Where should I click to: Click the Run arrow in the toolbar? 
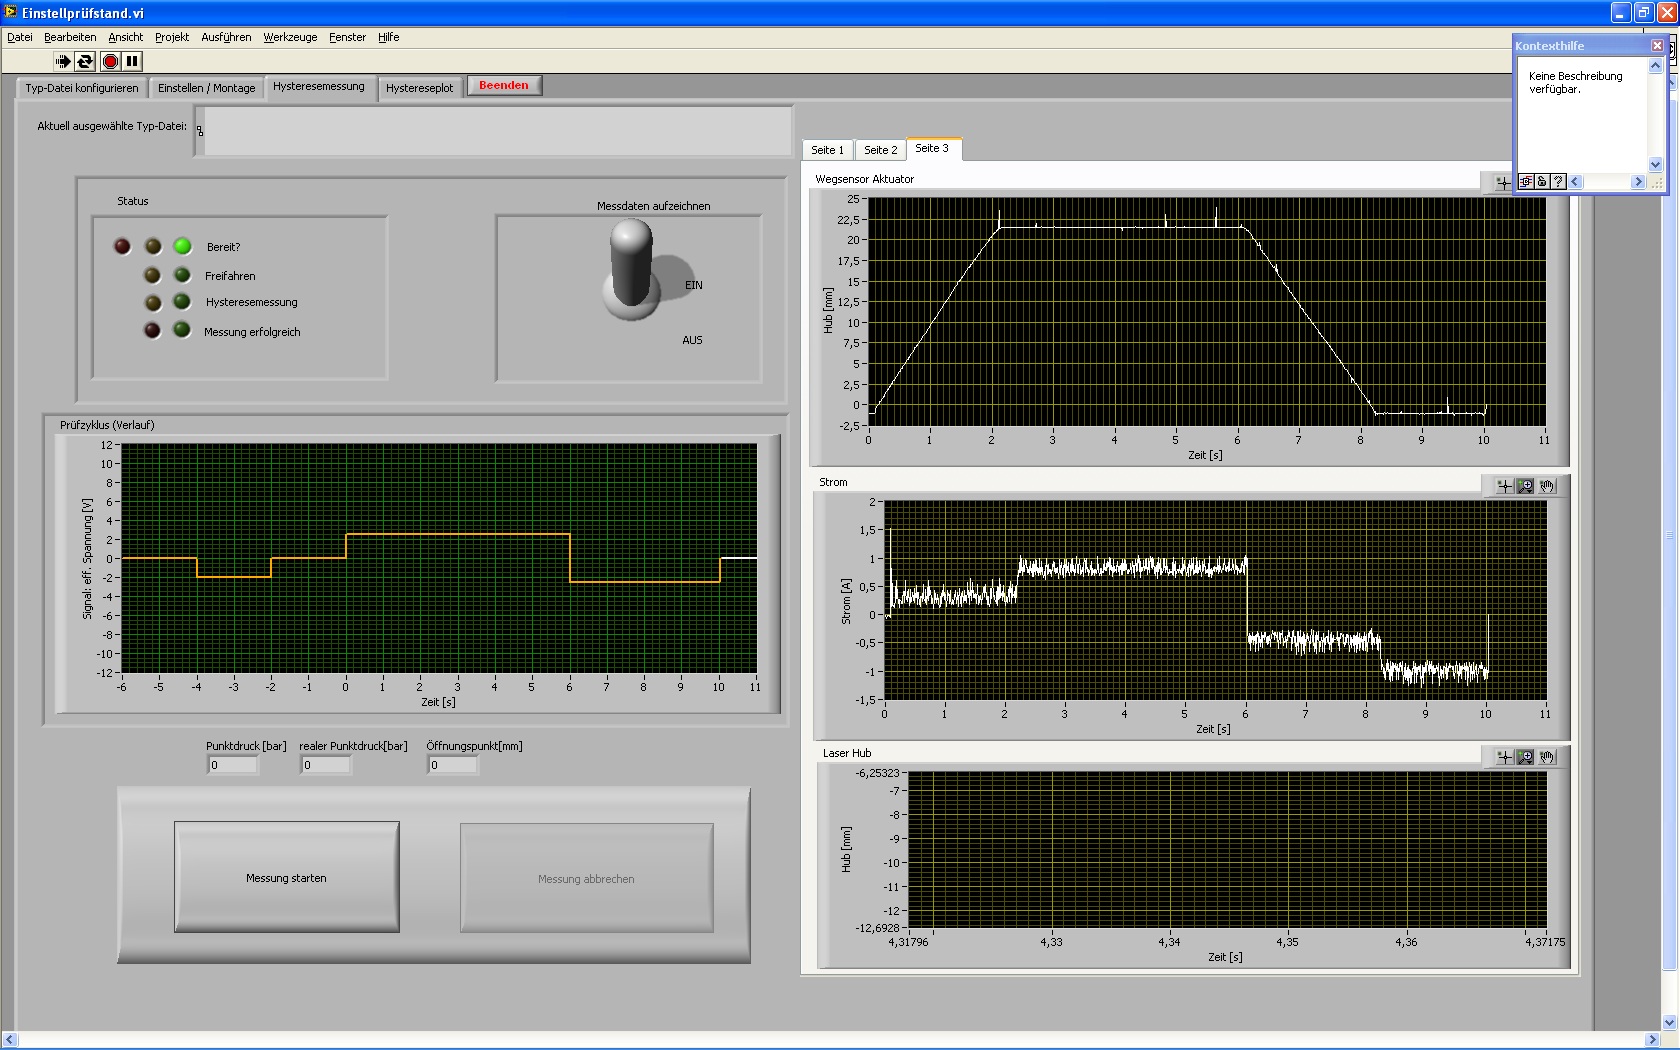coord(63,61)
